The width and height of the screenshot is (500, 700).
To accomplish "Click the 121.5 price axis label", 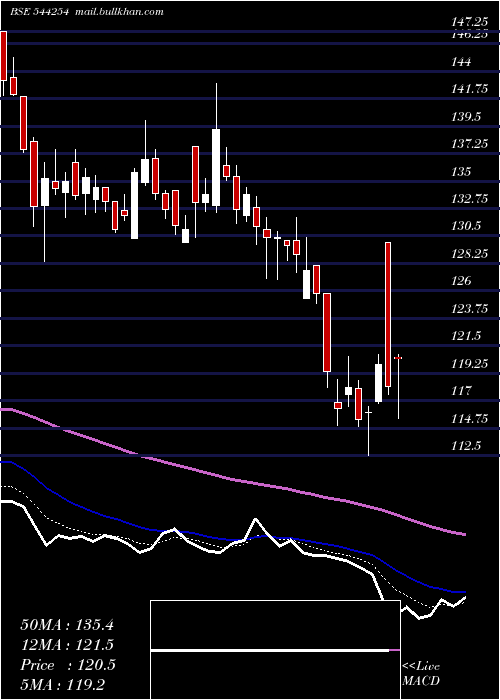I will click(x=466, y=336).
